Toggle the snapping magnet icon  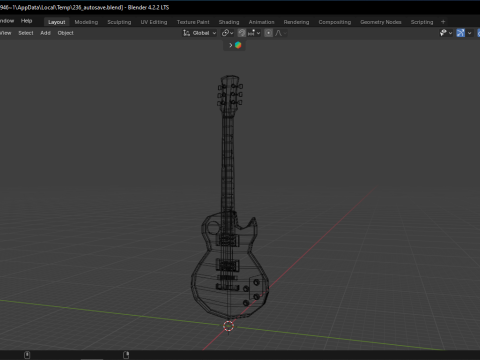pos(242,33)
